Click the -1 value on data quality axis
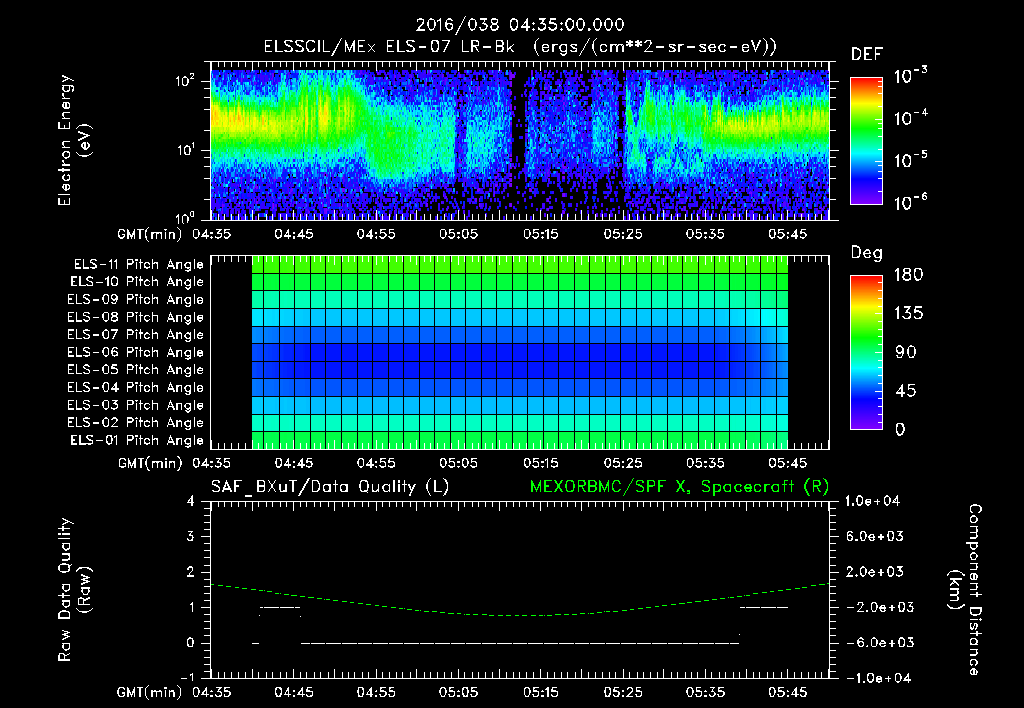The width and height of the screenshot is (1024, 708). click(187, 677)
